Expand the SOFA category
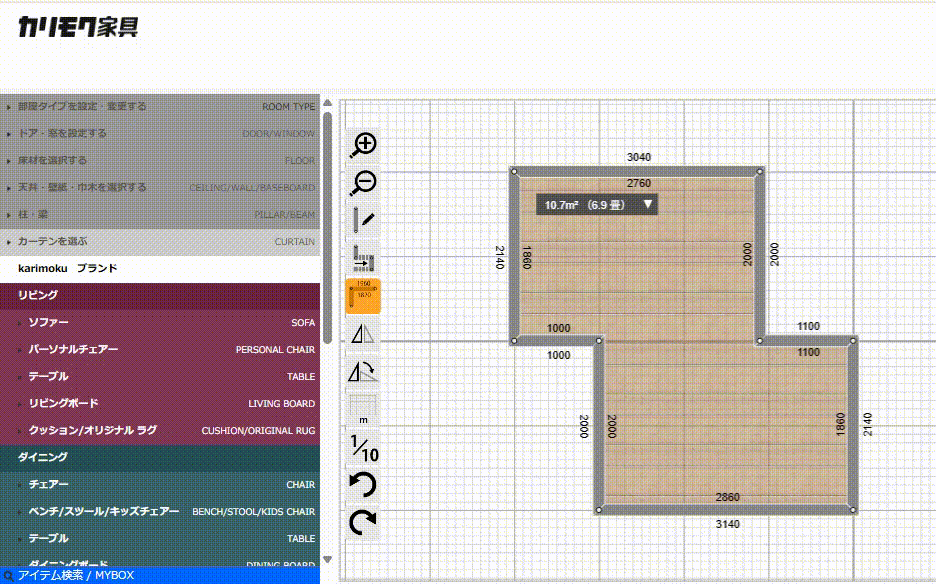Image resolution: width=936 pixels, height=584 pixels. (x=160, y=323)
